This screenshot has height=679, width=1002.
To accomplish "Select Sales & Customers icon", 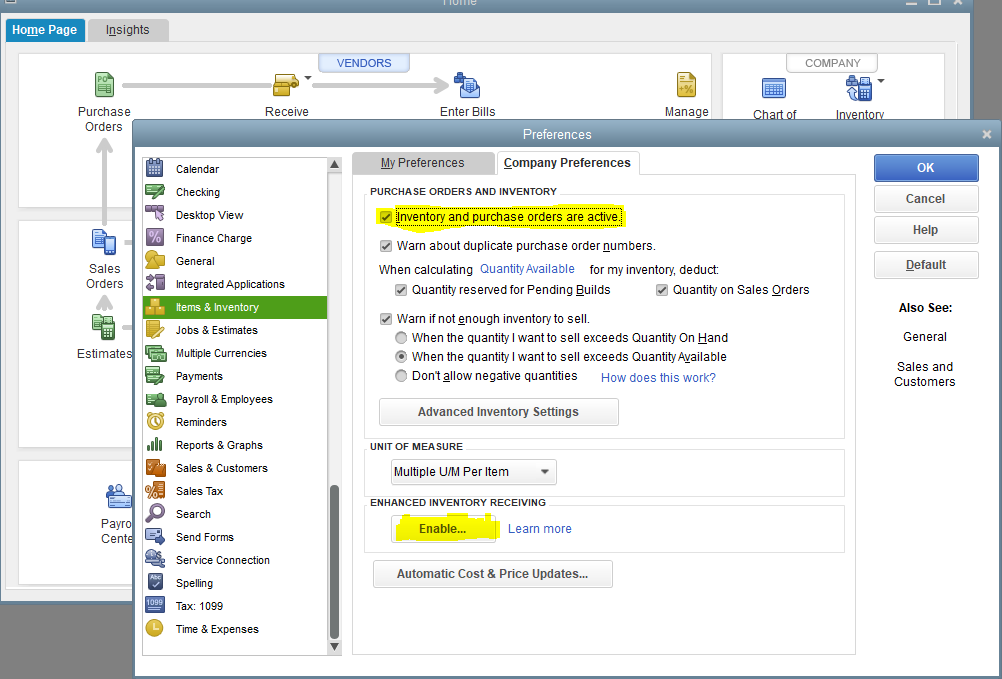I will tap(155, 468).
